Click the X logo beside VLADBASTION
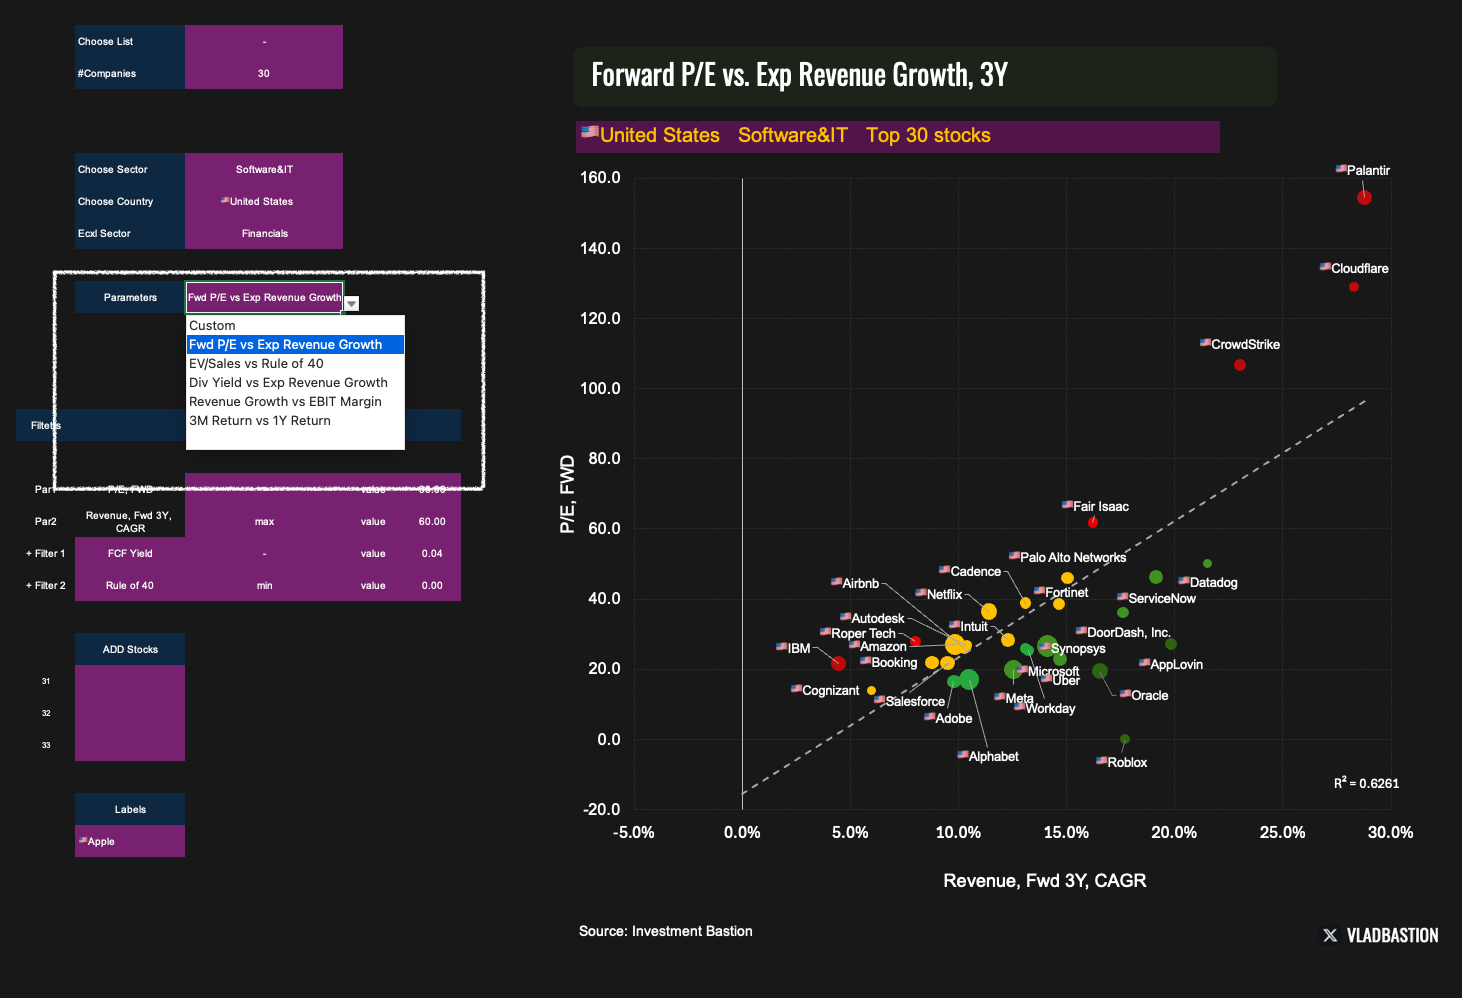 click(1330, 935)
